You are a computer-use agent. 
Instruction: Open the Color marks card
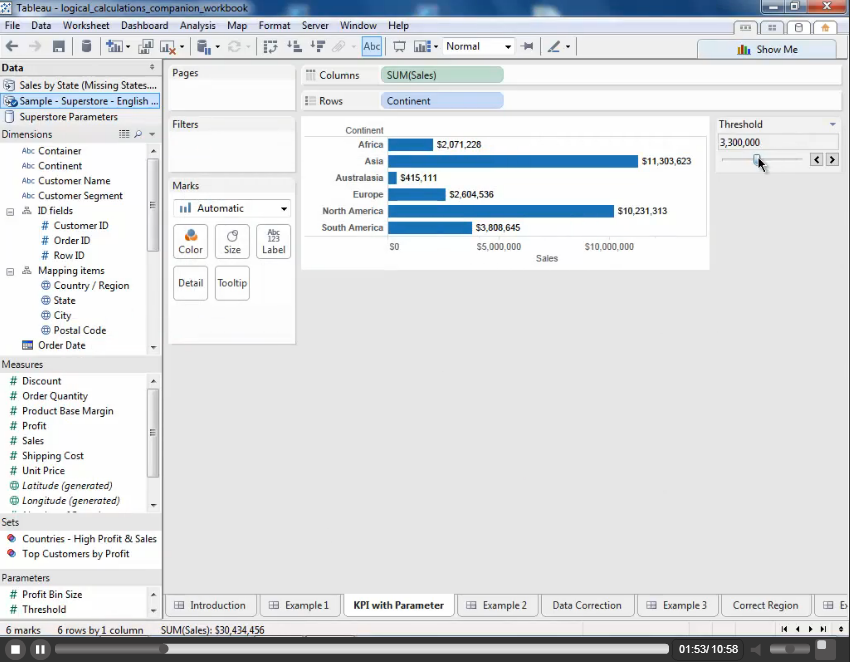190,241
